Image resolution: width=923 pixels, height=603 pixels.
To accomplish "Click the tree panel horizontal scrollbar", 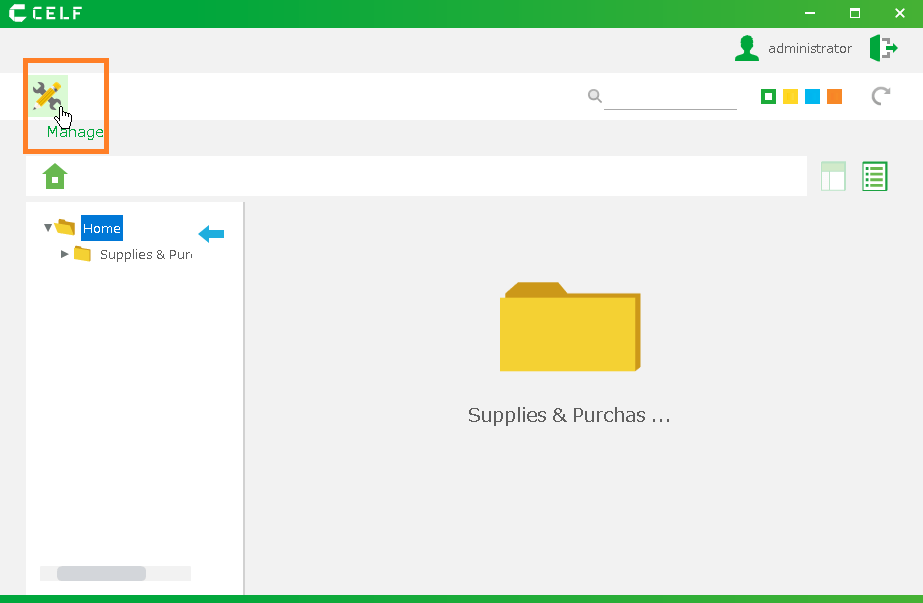I will tap(101, 573).
